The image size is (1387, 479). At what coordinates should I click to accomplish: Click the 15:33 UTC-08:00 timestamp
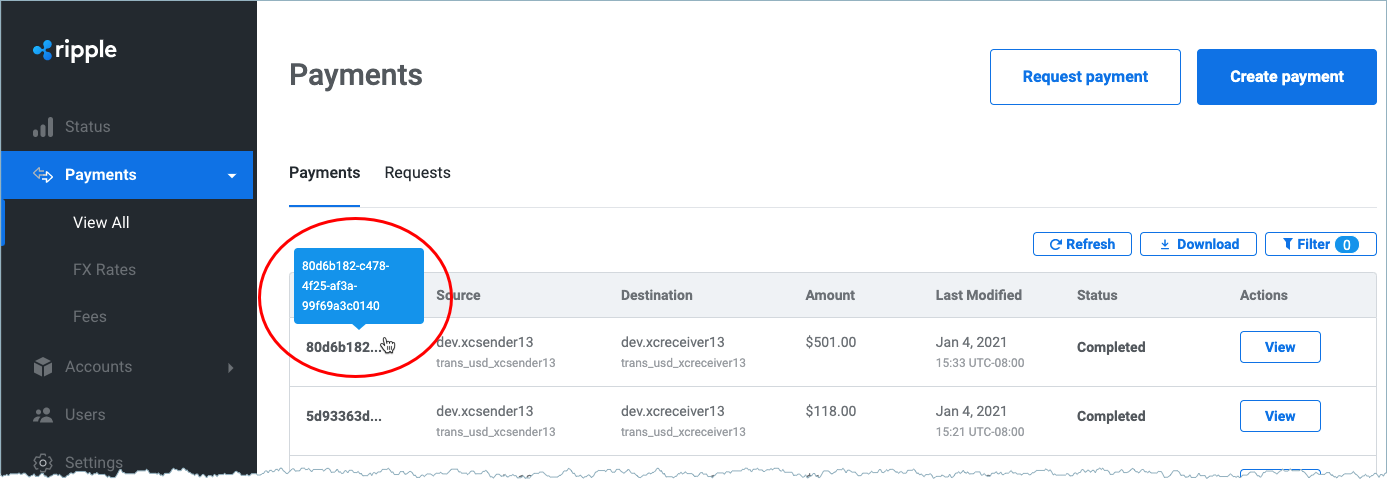(x=980, y=363)
